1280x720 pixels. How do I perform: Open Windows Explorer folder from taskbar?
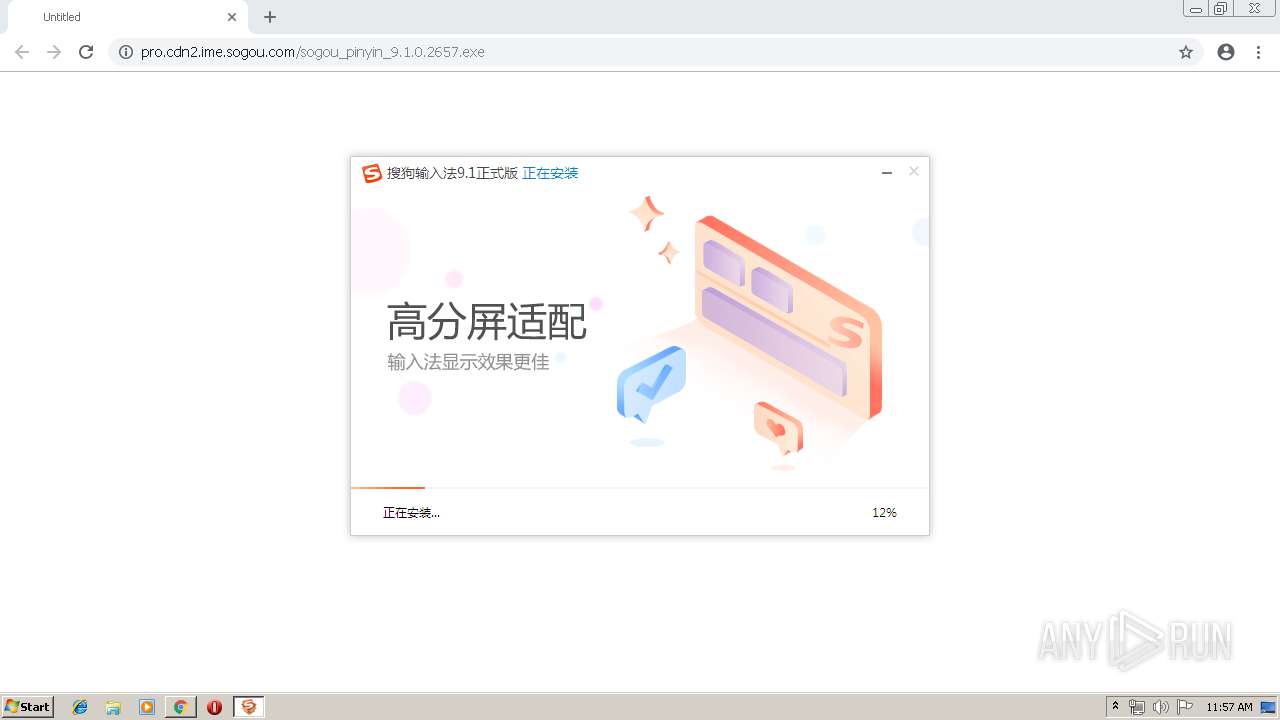113,707
